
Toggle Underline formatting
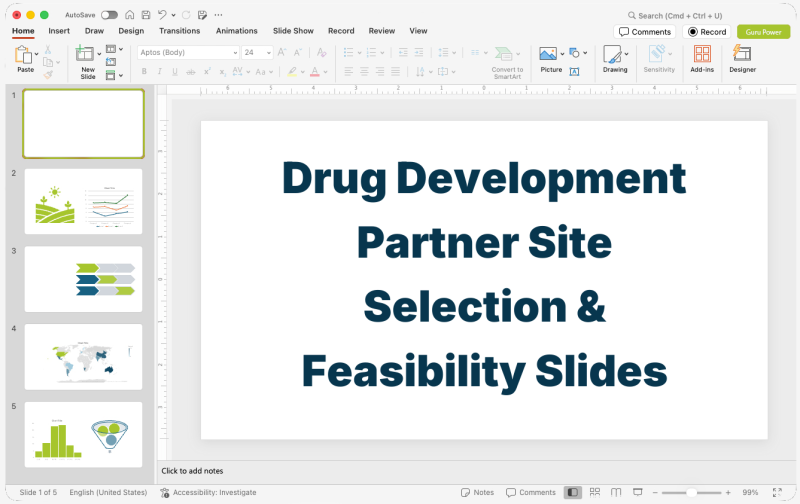pos(175,71)
